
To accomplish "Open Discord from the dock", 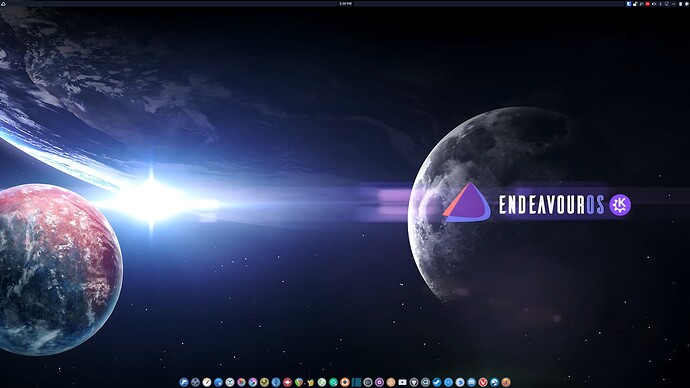I will [471, 382].
